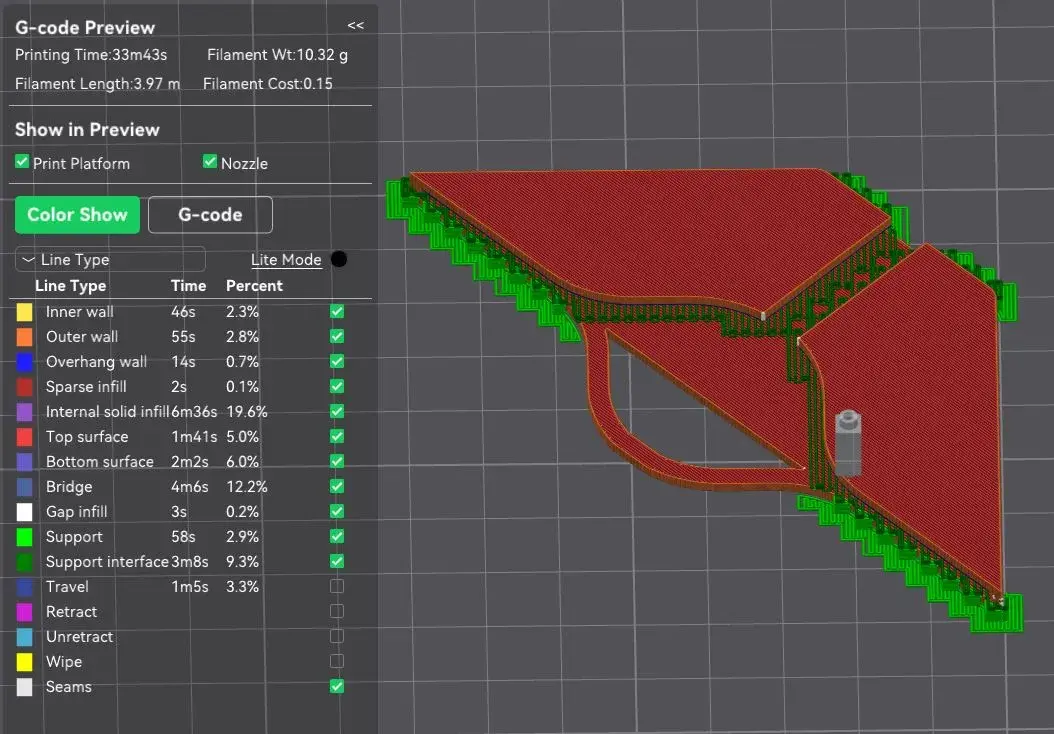Click the Travel time 1m5s value
The height and width of the screenshot is (734, 1054).
click(190, 587)
